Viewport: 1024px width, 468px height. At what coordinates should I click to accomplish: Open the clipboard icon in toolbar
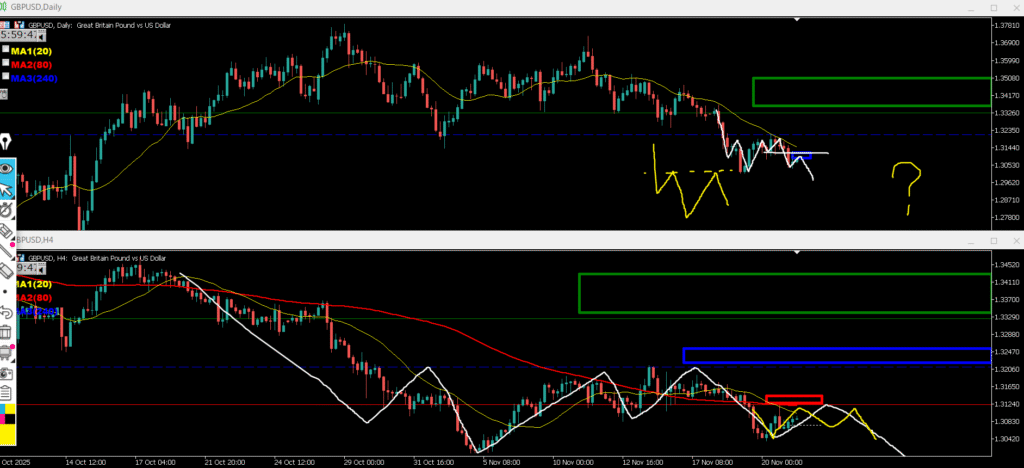(6, 392)
